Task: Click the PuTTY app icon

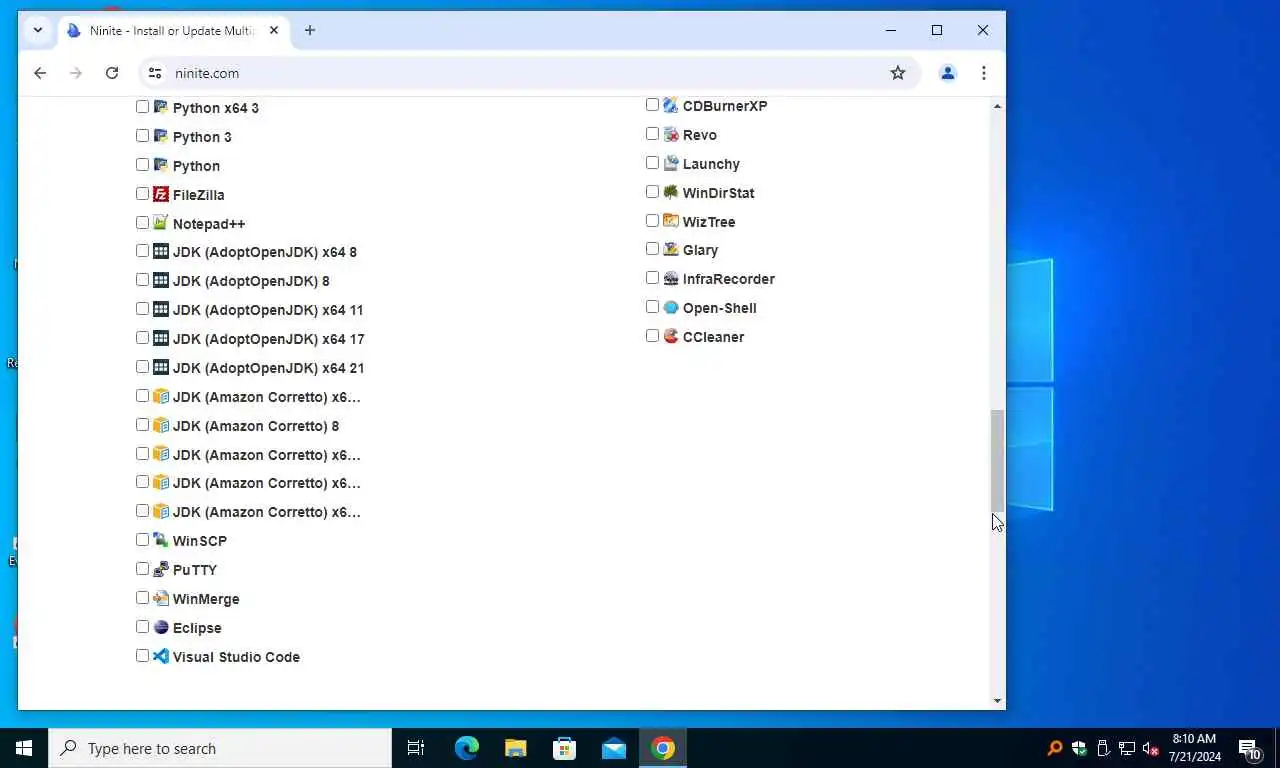Action: (160, 569)
